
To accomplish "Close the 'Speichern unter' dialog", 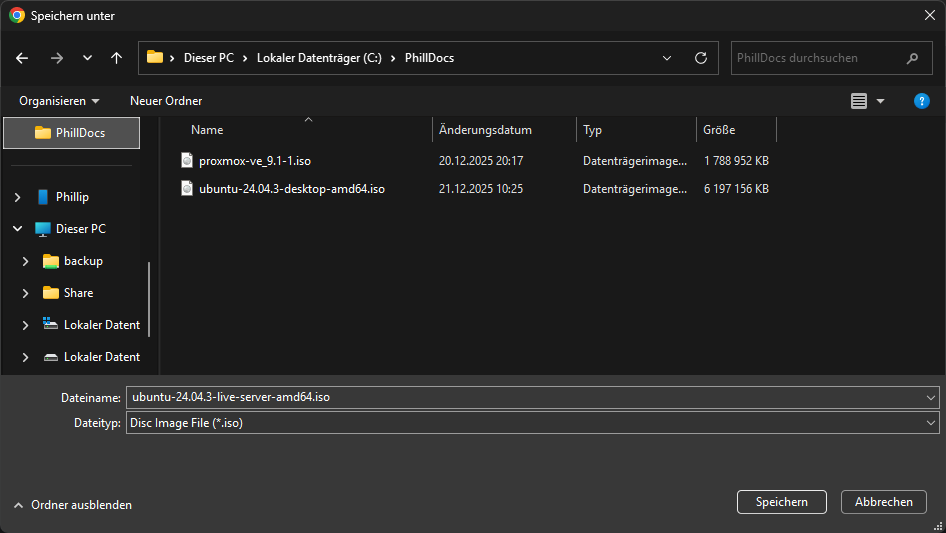I will [x=930, y=15].
